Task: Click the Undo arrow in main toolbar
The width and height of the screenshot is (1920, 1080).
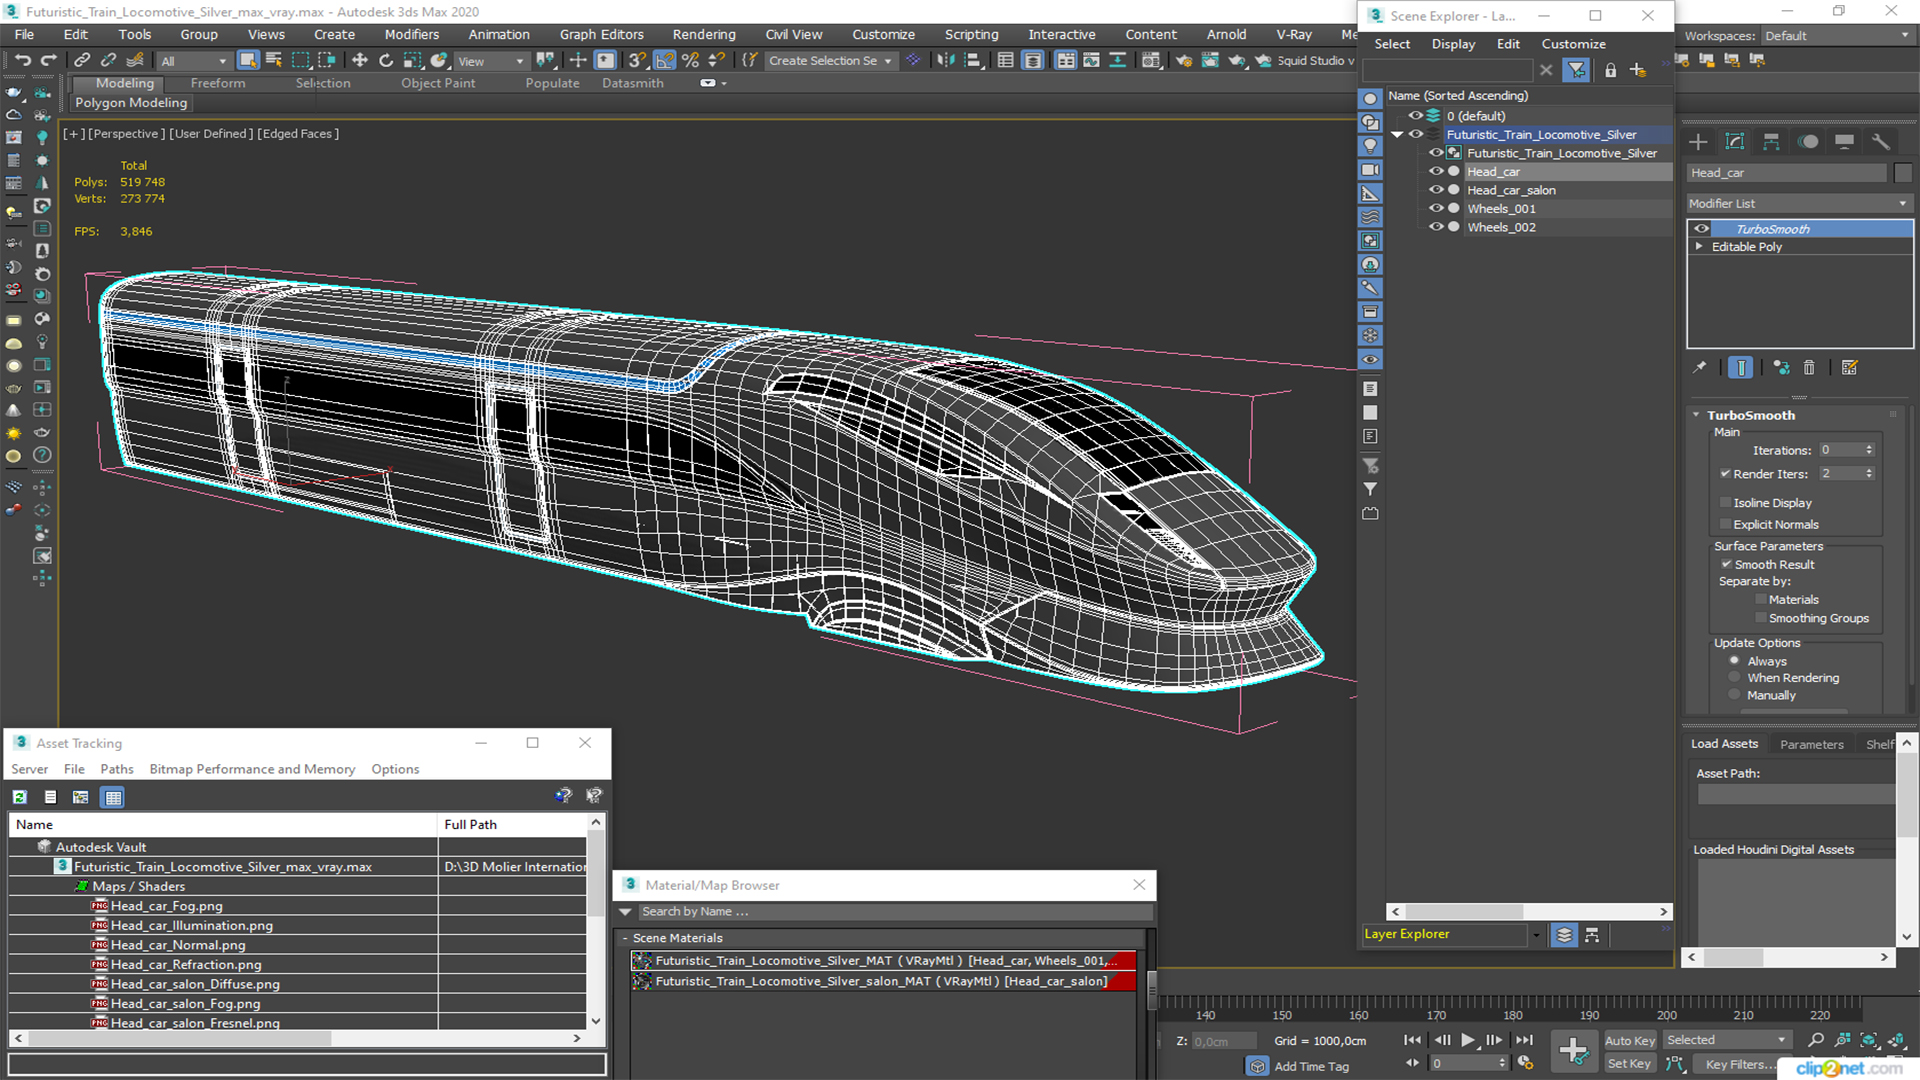Action: [23, 61]
